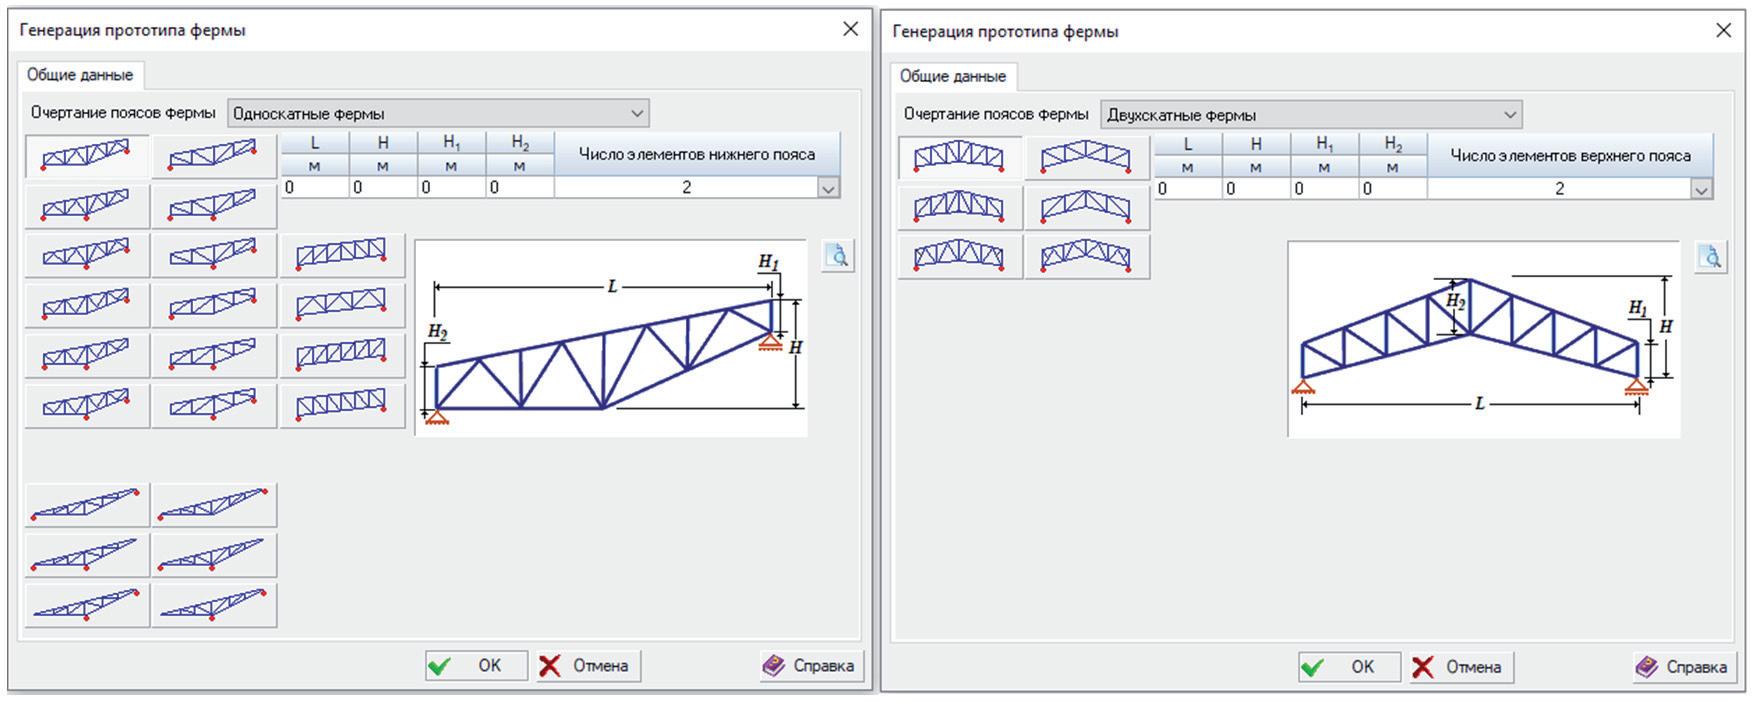Select the first single-slope truss icon
Image resolution: width=1754 pixels, height=703 pixels.
click(x=87, y=156)
